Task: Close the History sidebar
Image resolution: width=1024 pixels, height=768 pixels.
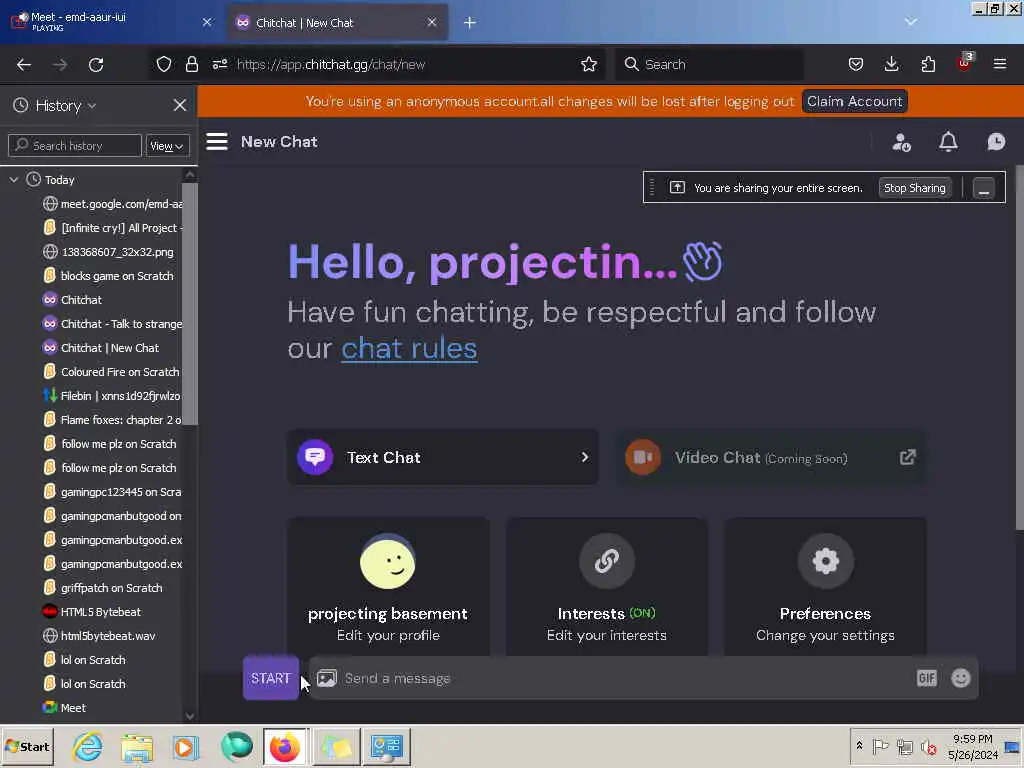Action: pos(180,105)
